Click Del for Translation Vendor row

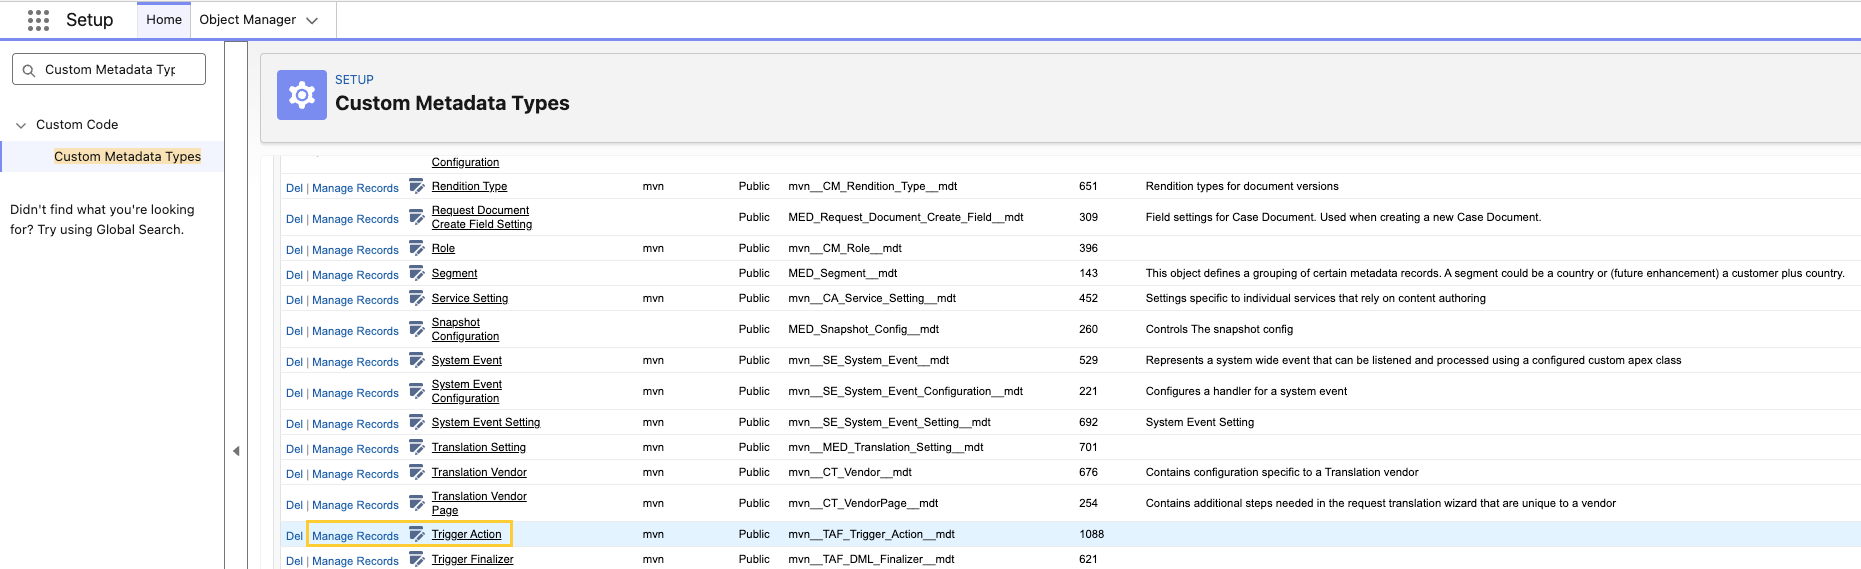(294, 475)
